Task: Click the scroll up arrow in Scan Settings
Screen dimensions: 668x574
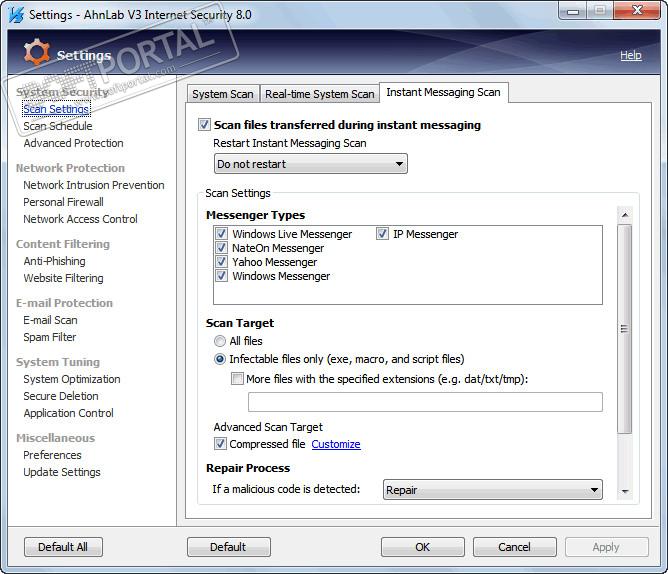Action: 625,215
